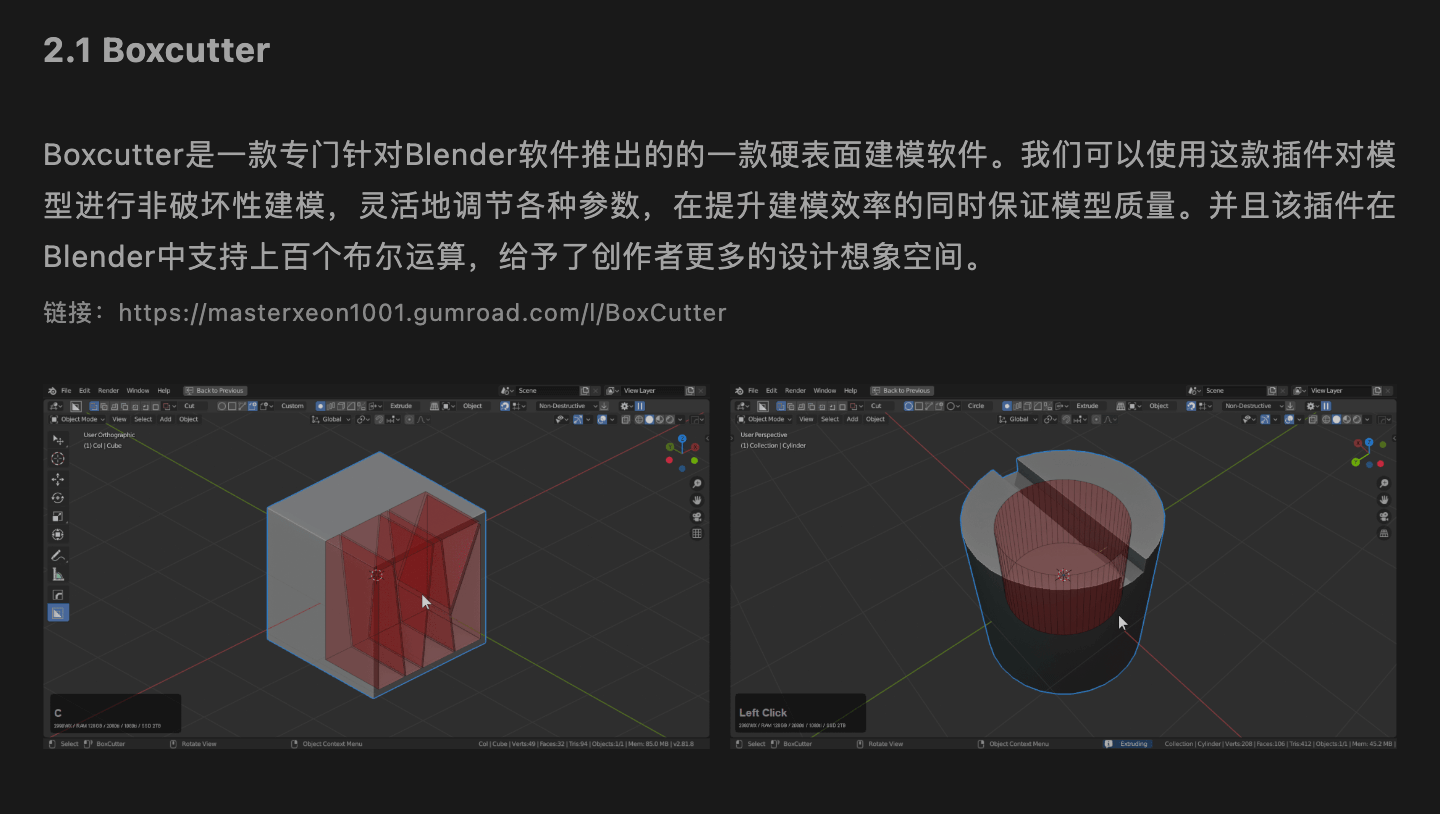
Task: Click Circle shape label in right screenshot
Action: [976, 406]
